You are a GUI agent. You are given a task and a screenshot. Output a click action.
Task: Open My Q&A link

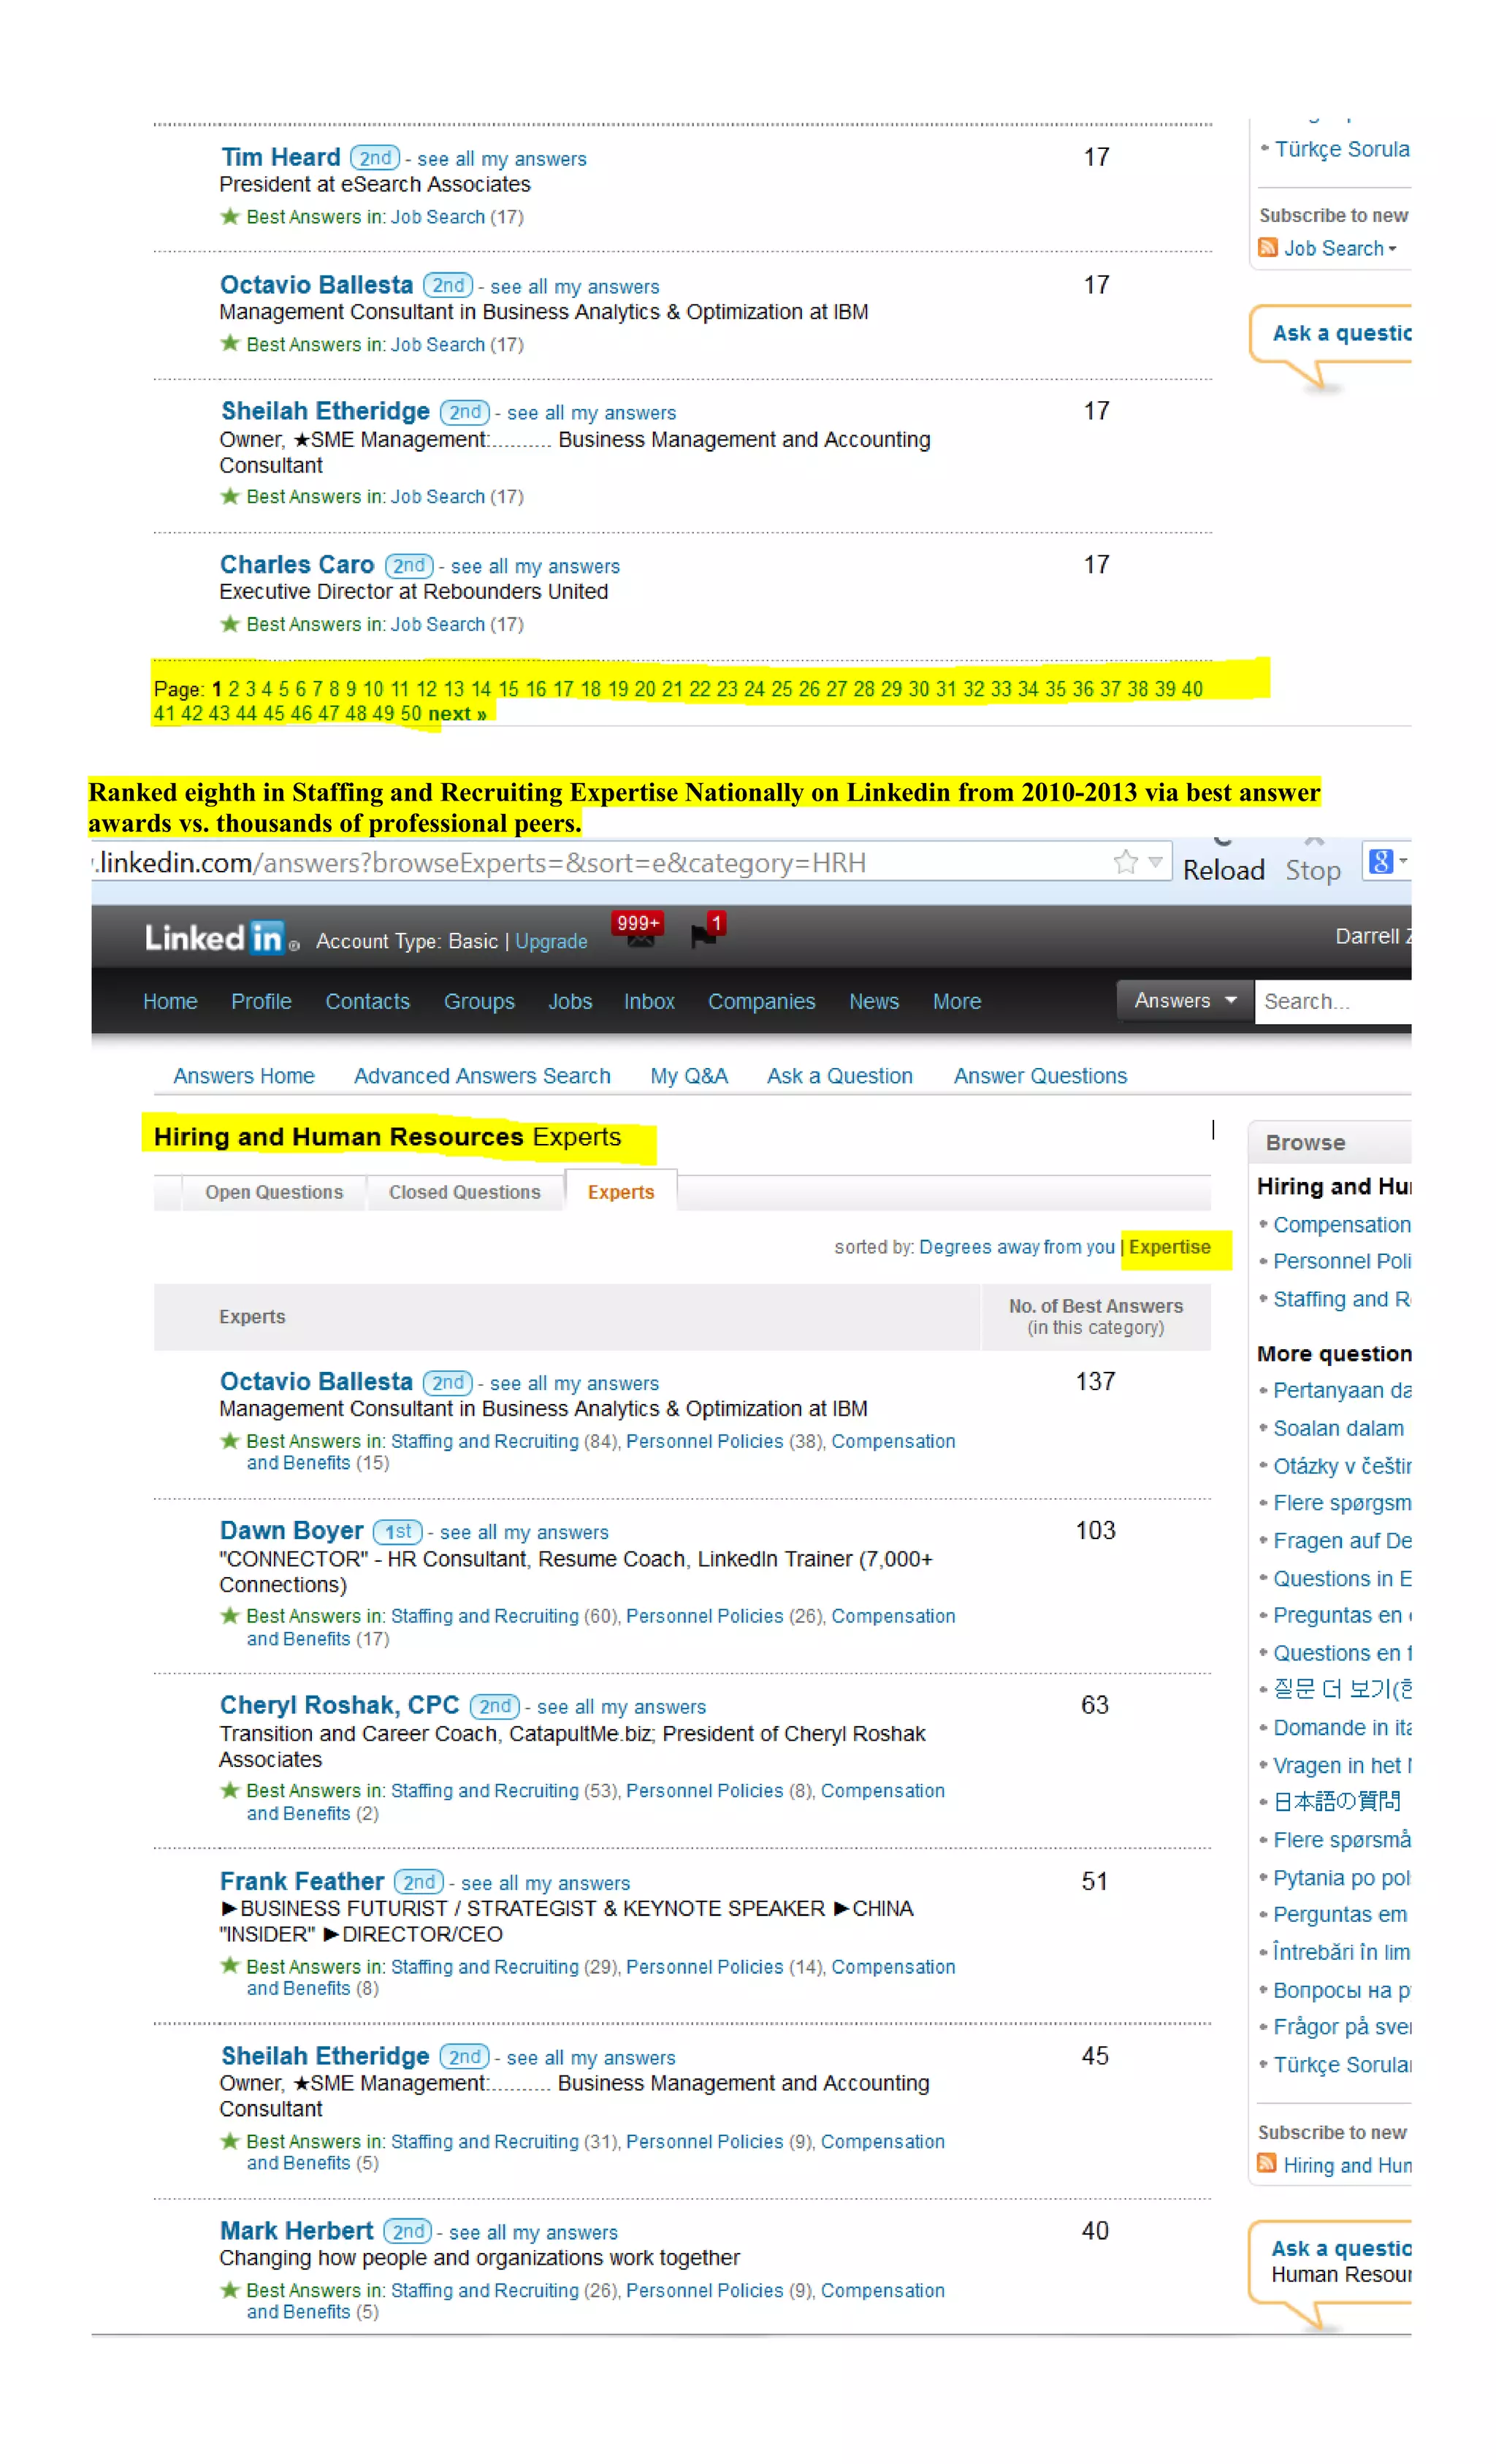pos(688,1075)
